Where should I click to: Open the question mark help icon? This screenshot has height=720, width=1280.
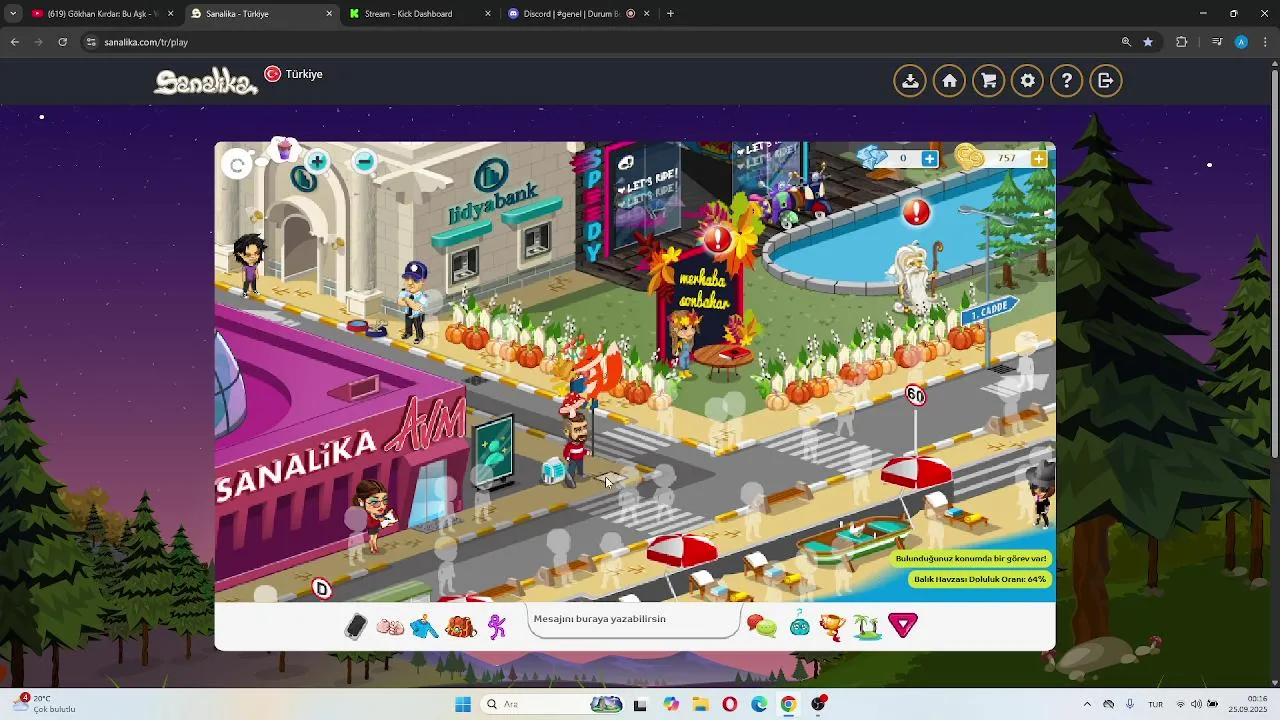(x=1066, y=81)
